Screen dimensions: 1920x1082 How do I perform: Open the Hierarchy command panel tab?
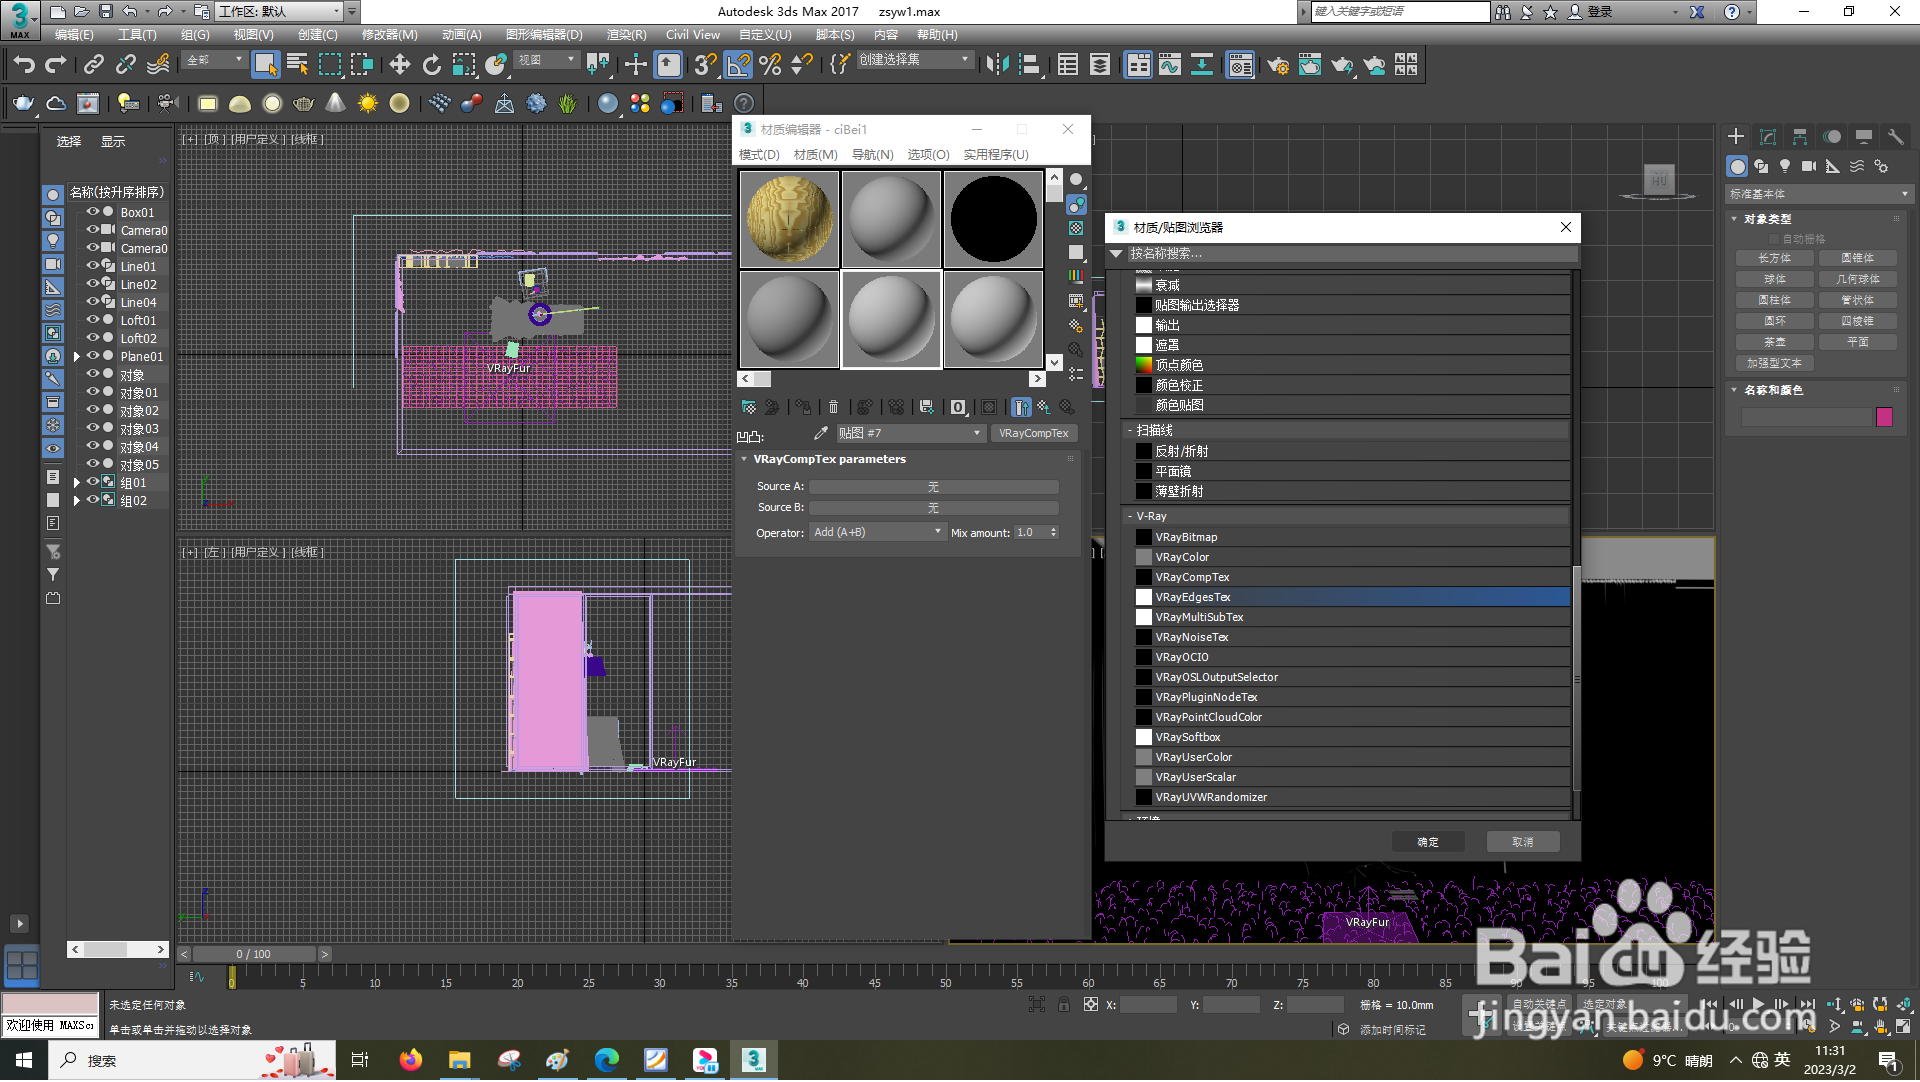(1800, 137)
